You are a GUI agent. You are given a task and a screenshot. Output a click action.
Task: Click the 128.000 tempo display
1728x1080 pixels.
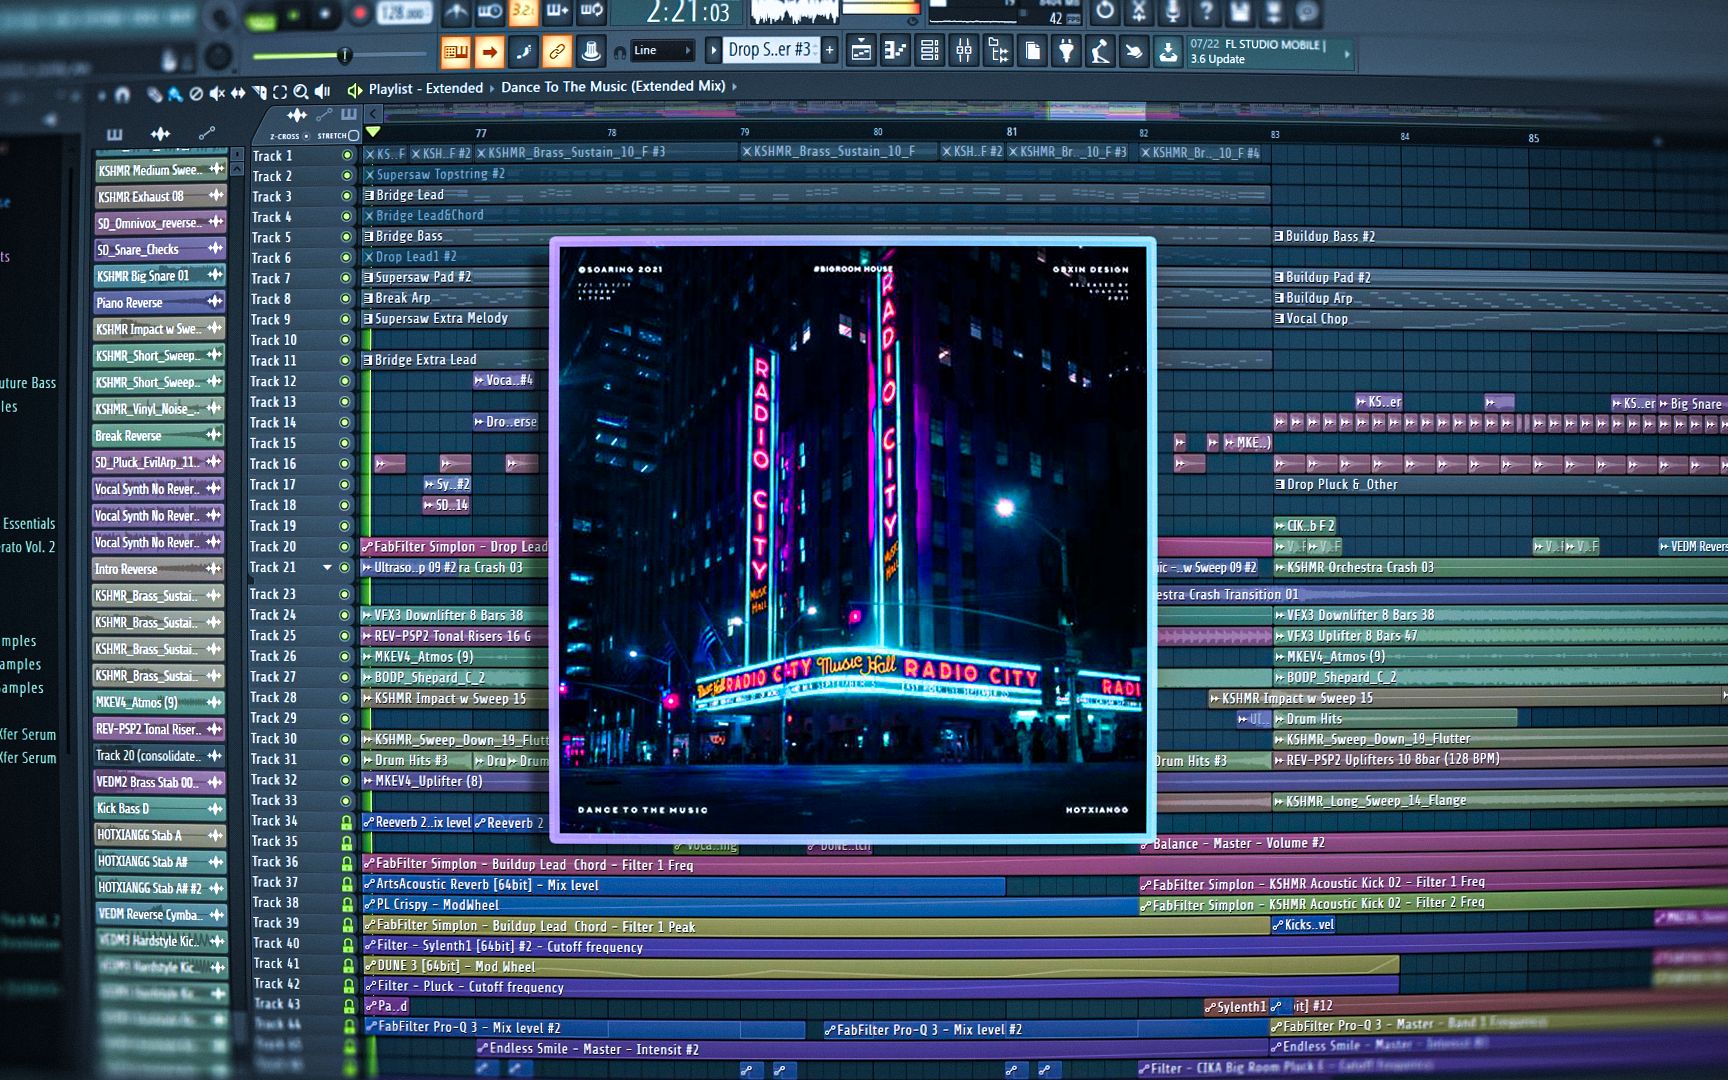[x=403, y=12]
